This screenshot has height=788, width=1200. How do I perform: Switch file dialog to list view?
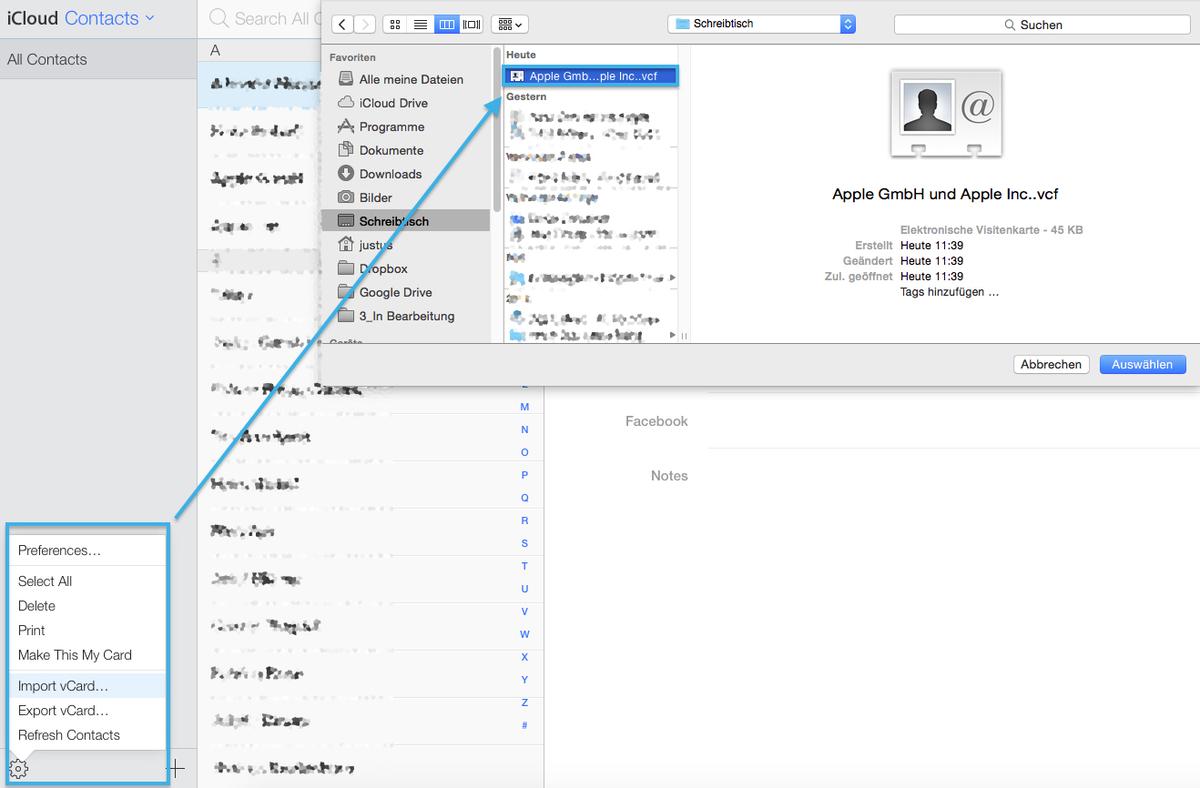pyautogui.click(x=421, y=24)
